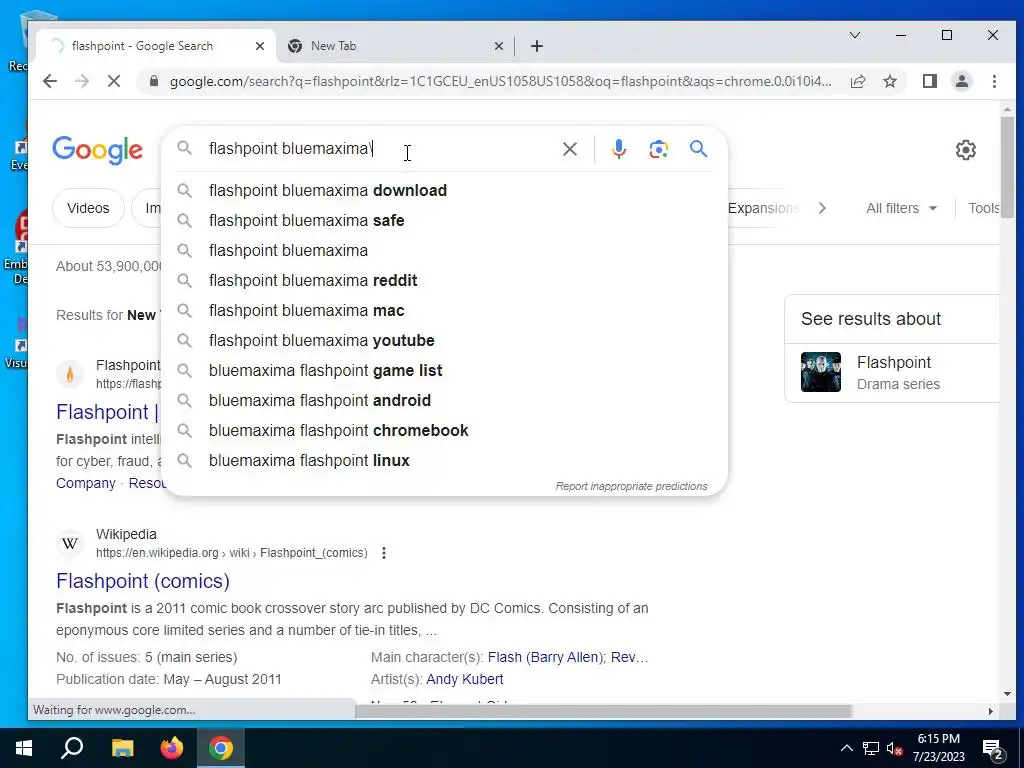This screenshot has width=1024, height=768.
Task: Open Wikipedia result three-dot options
Action: coord(384,553)
